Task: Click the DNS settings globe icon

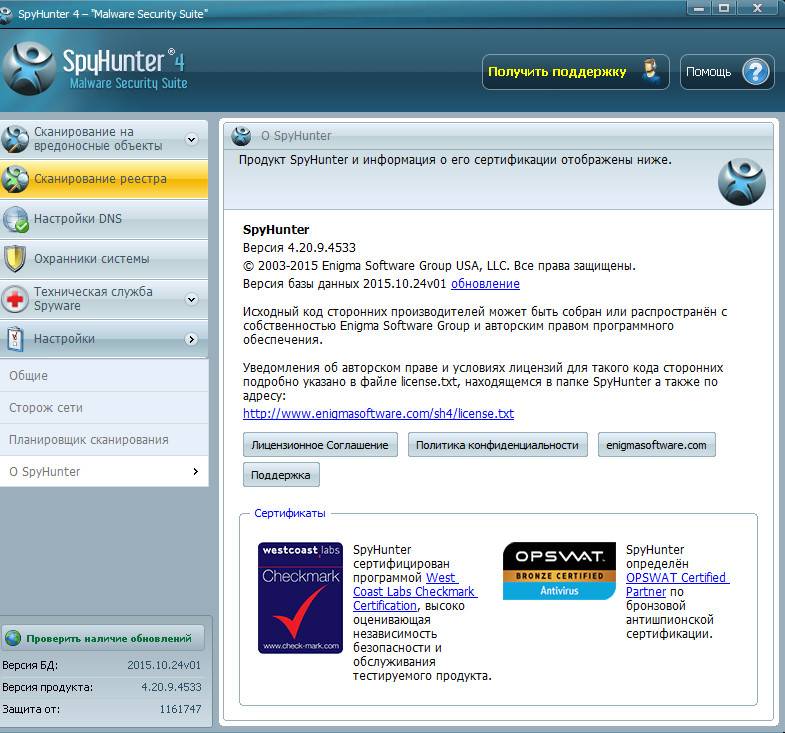Action: (15, 219)
